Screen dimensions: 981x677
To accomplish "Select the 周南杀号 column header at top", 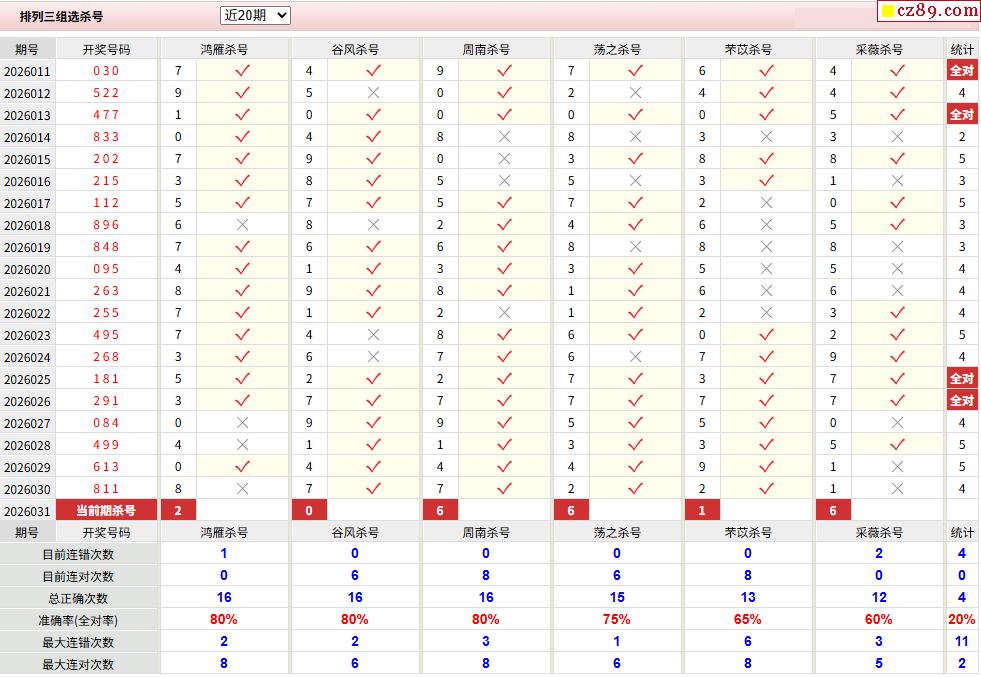I will [486, 49].
